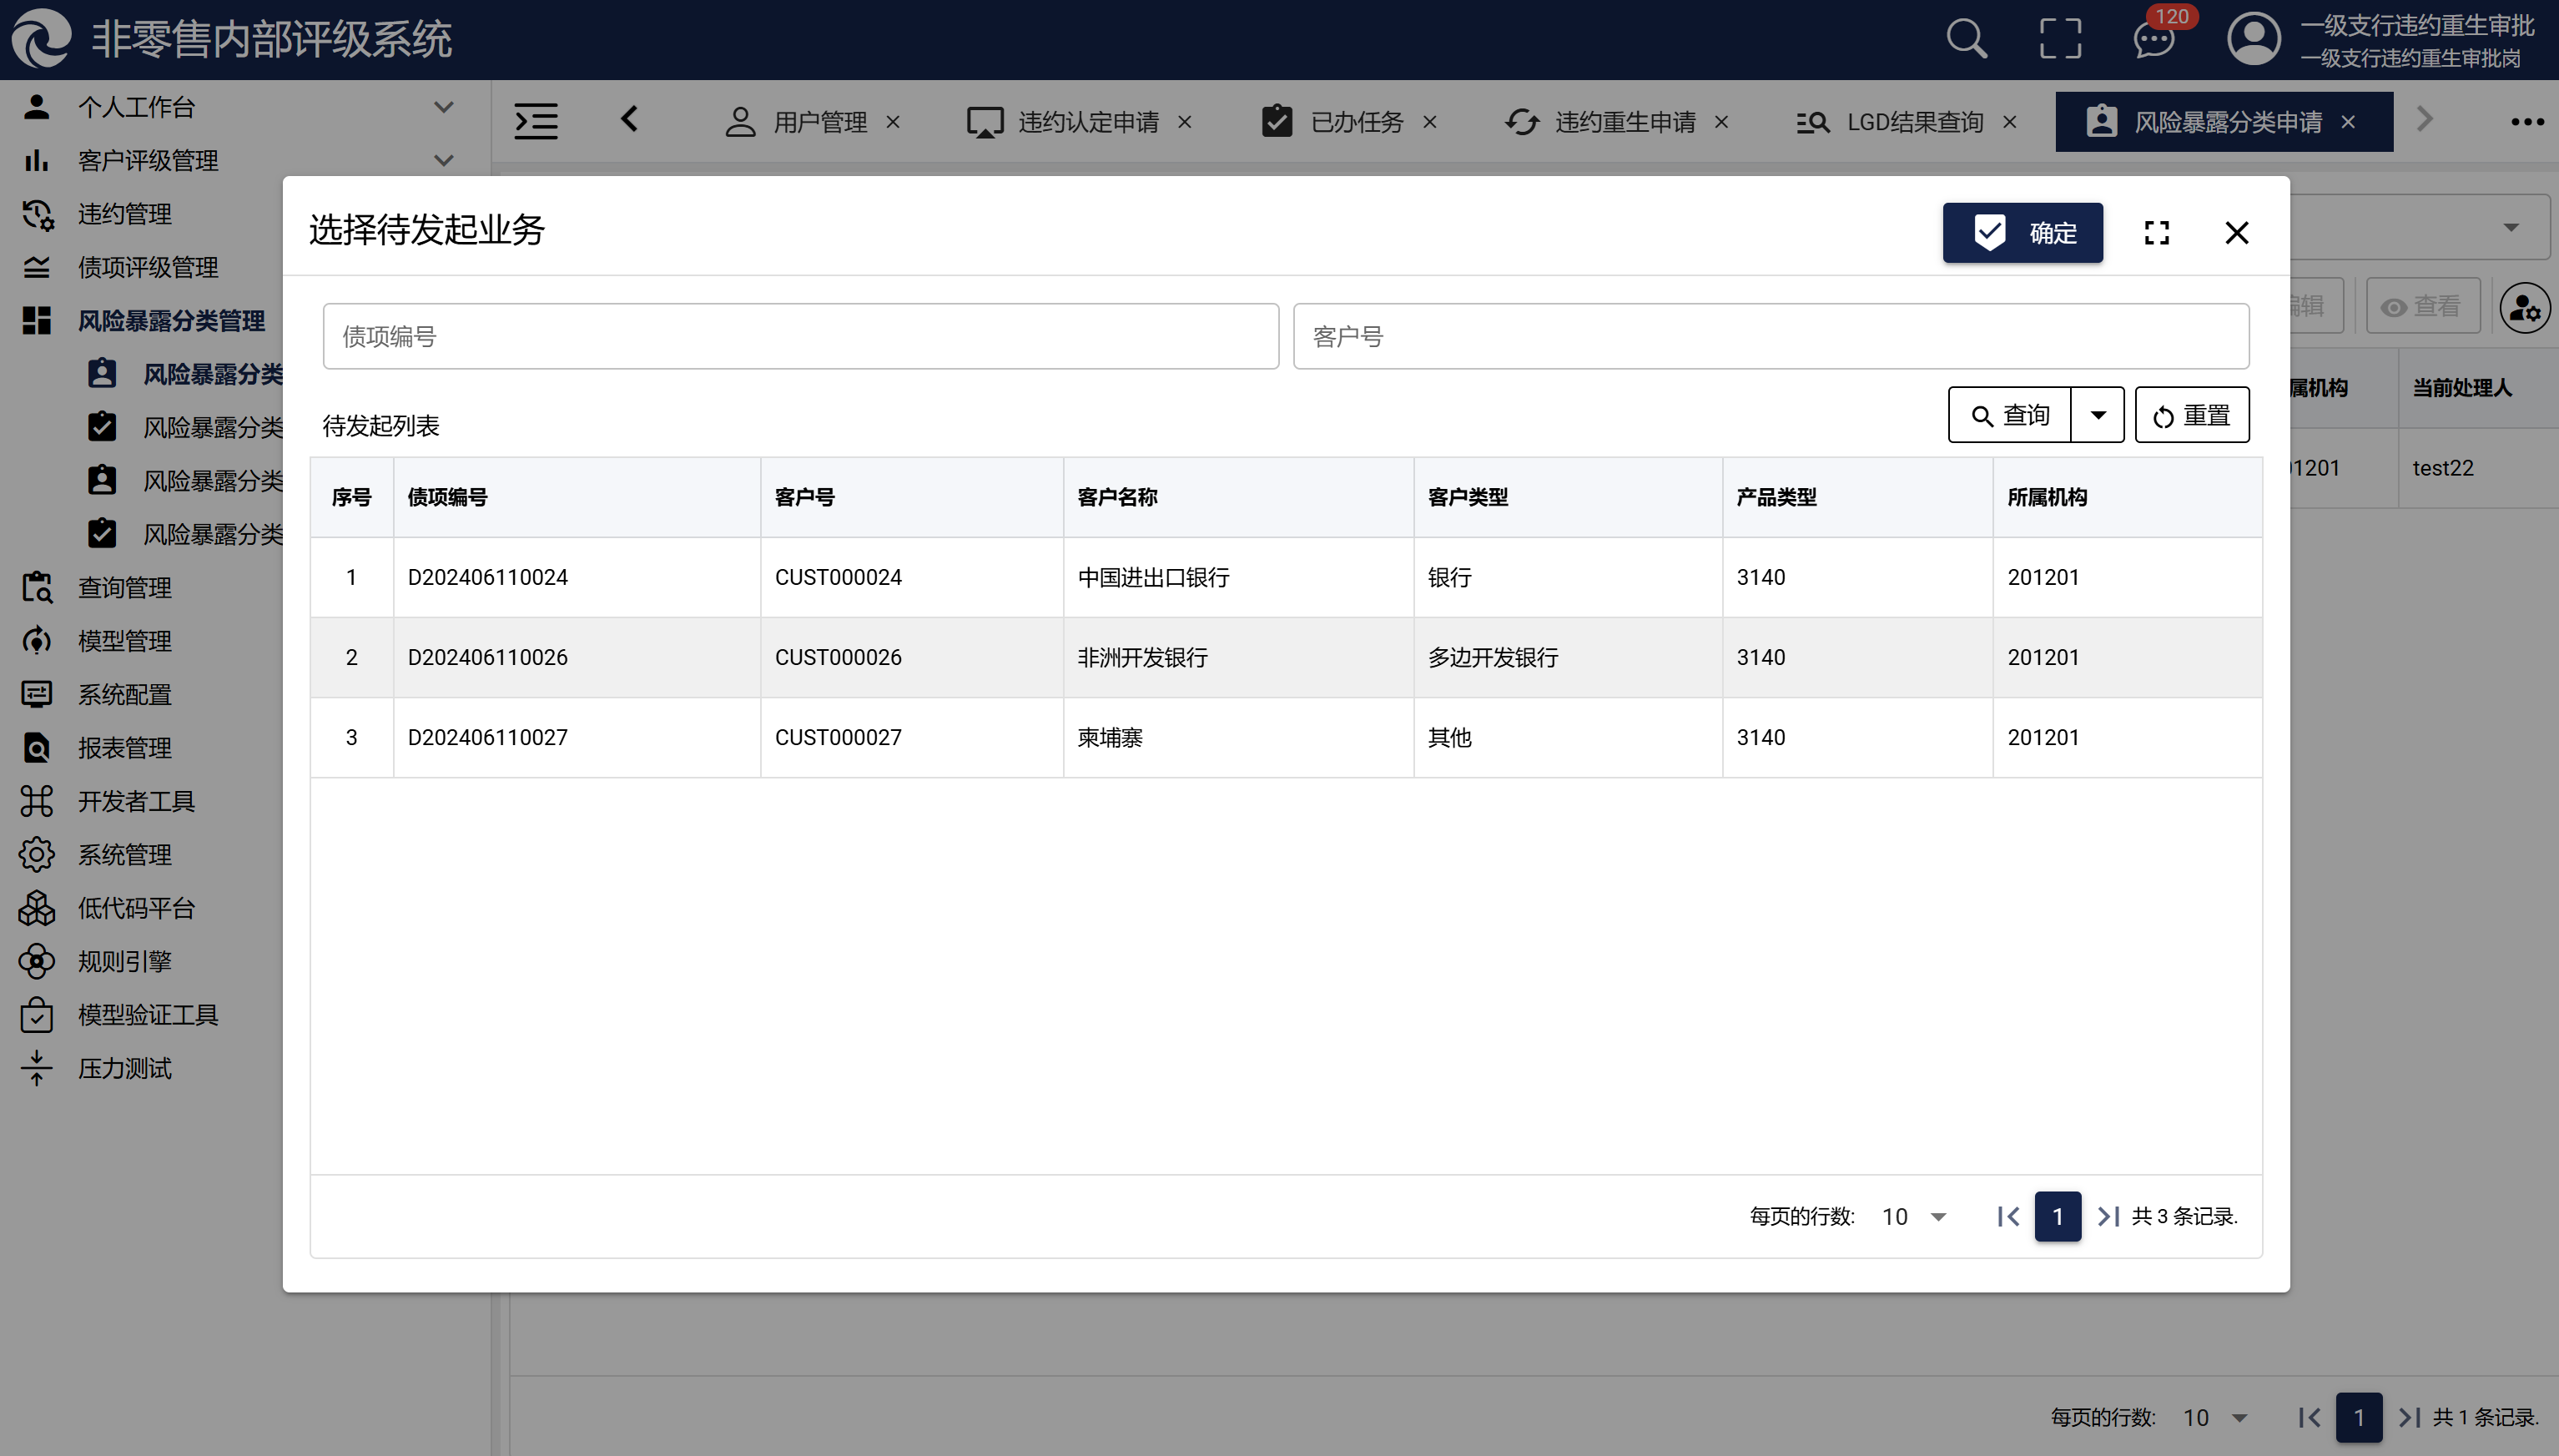The width and height of the screenshot is (2559, 1456).
Task: Select row for 中国进出口银行
Action: (x=1152, y=577)
